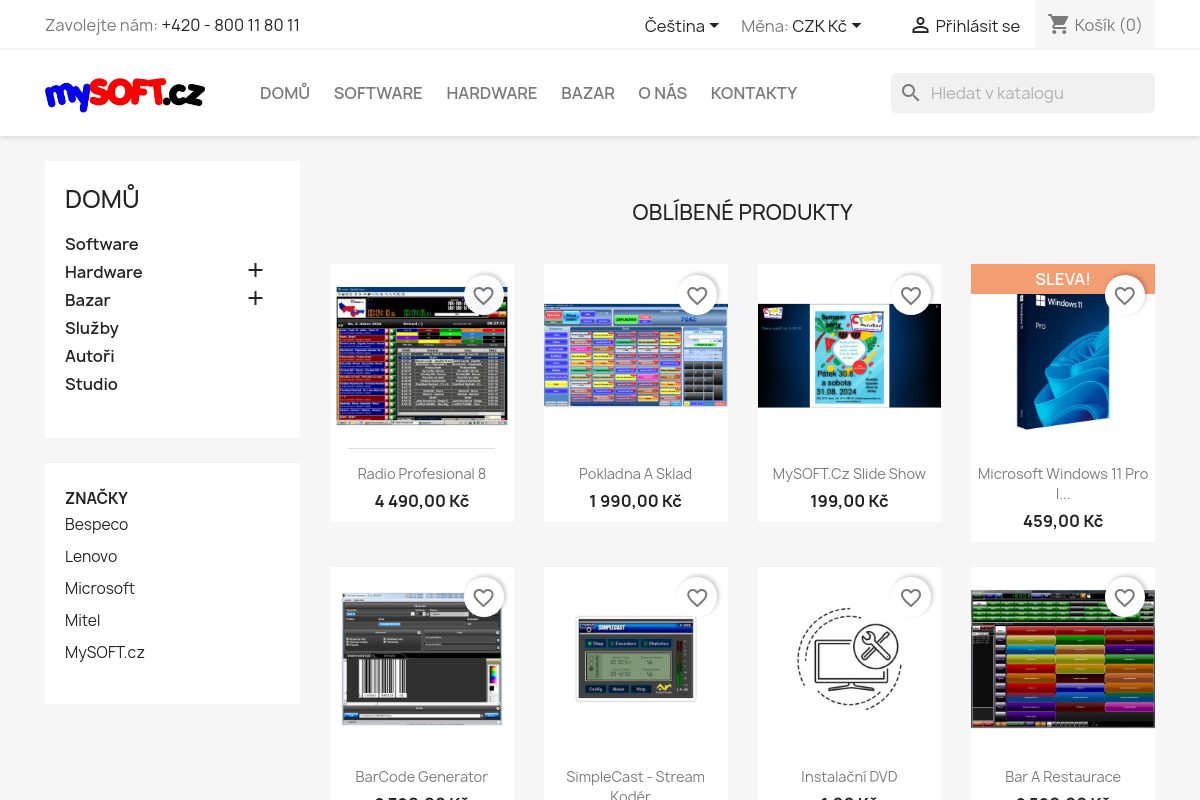The image size is (1200, 800).
Task: Click the heart on Bar A Restaurace
Action: pyautogui.click(x=1124, y=597)
